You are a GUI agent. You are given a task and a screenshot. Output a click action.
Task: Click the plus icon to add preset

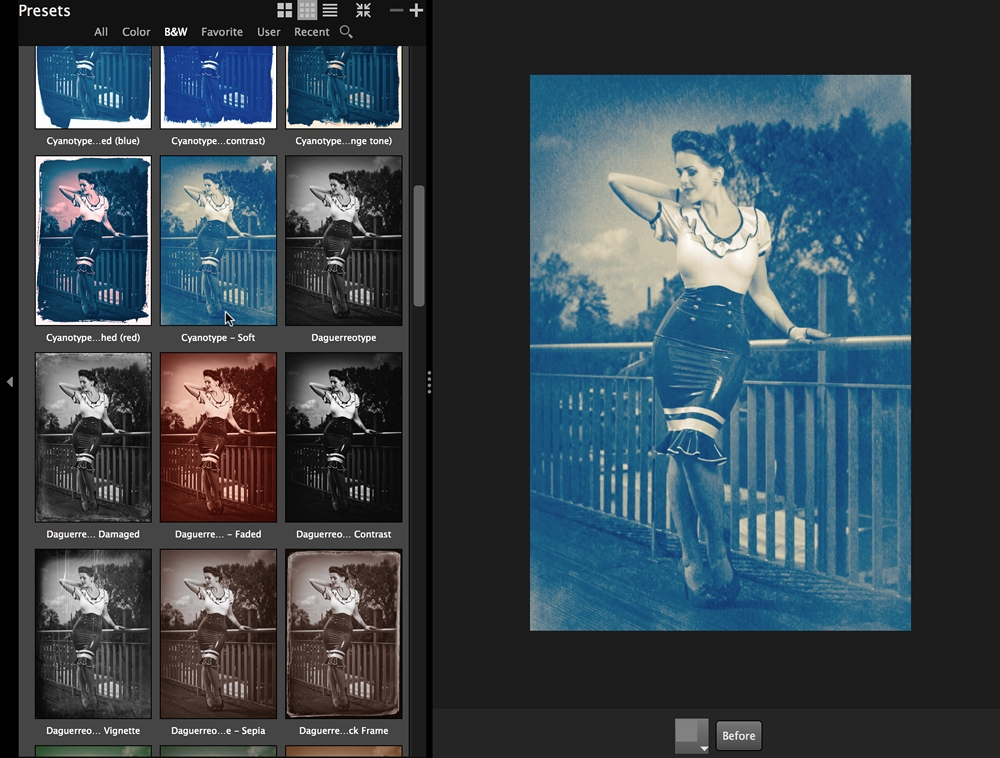(x=416, y=10)
